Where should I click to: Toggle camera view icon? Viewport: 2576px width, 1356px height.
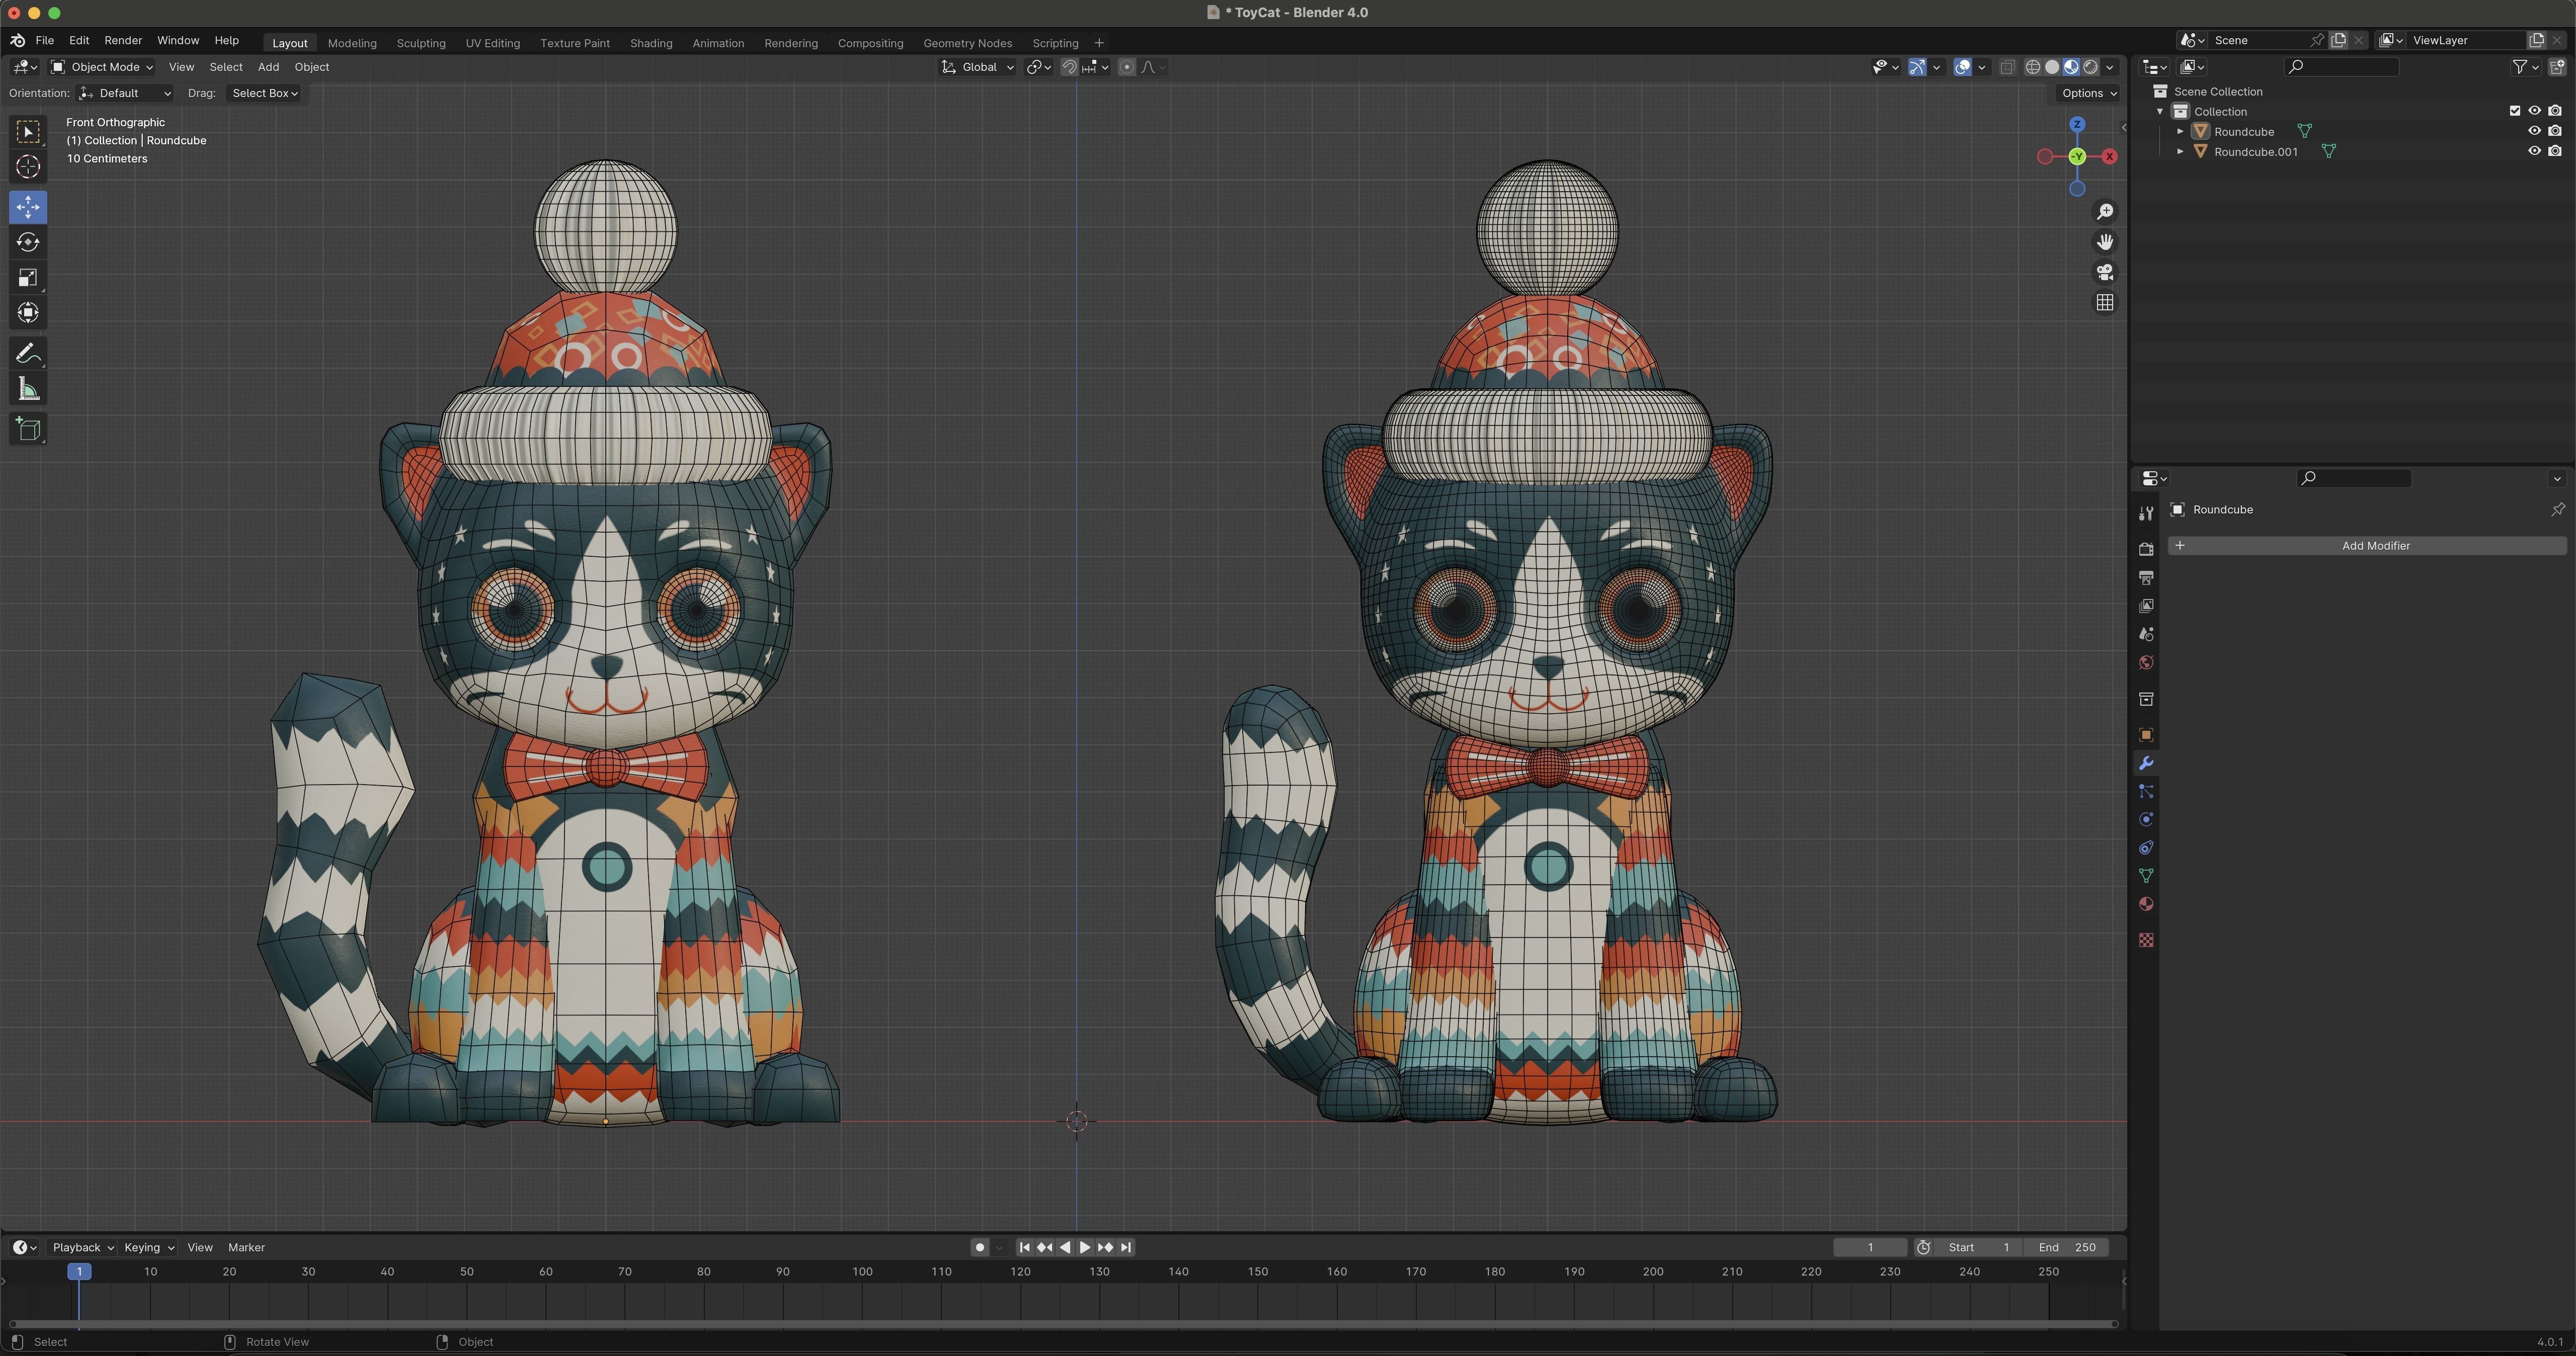tap(2105, 272)
